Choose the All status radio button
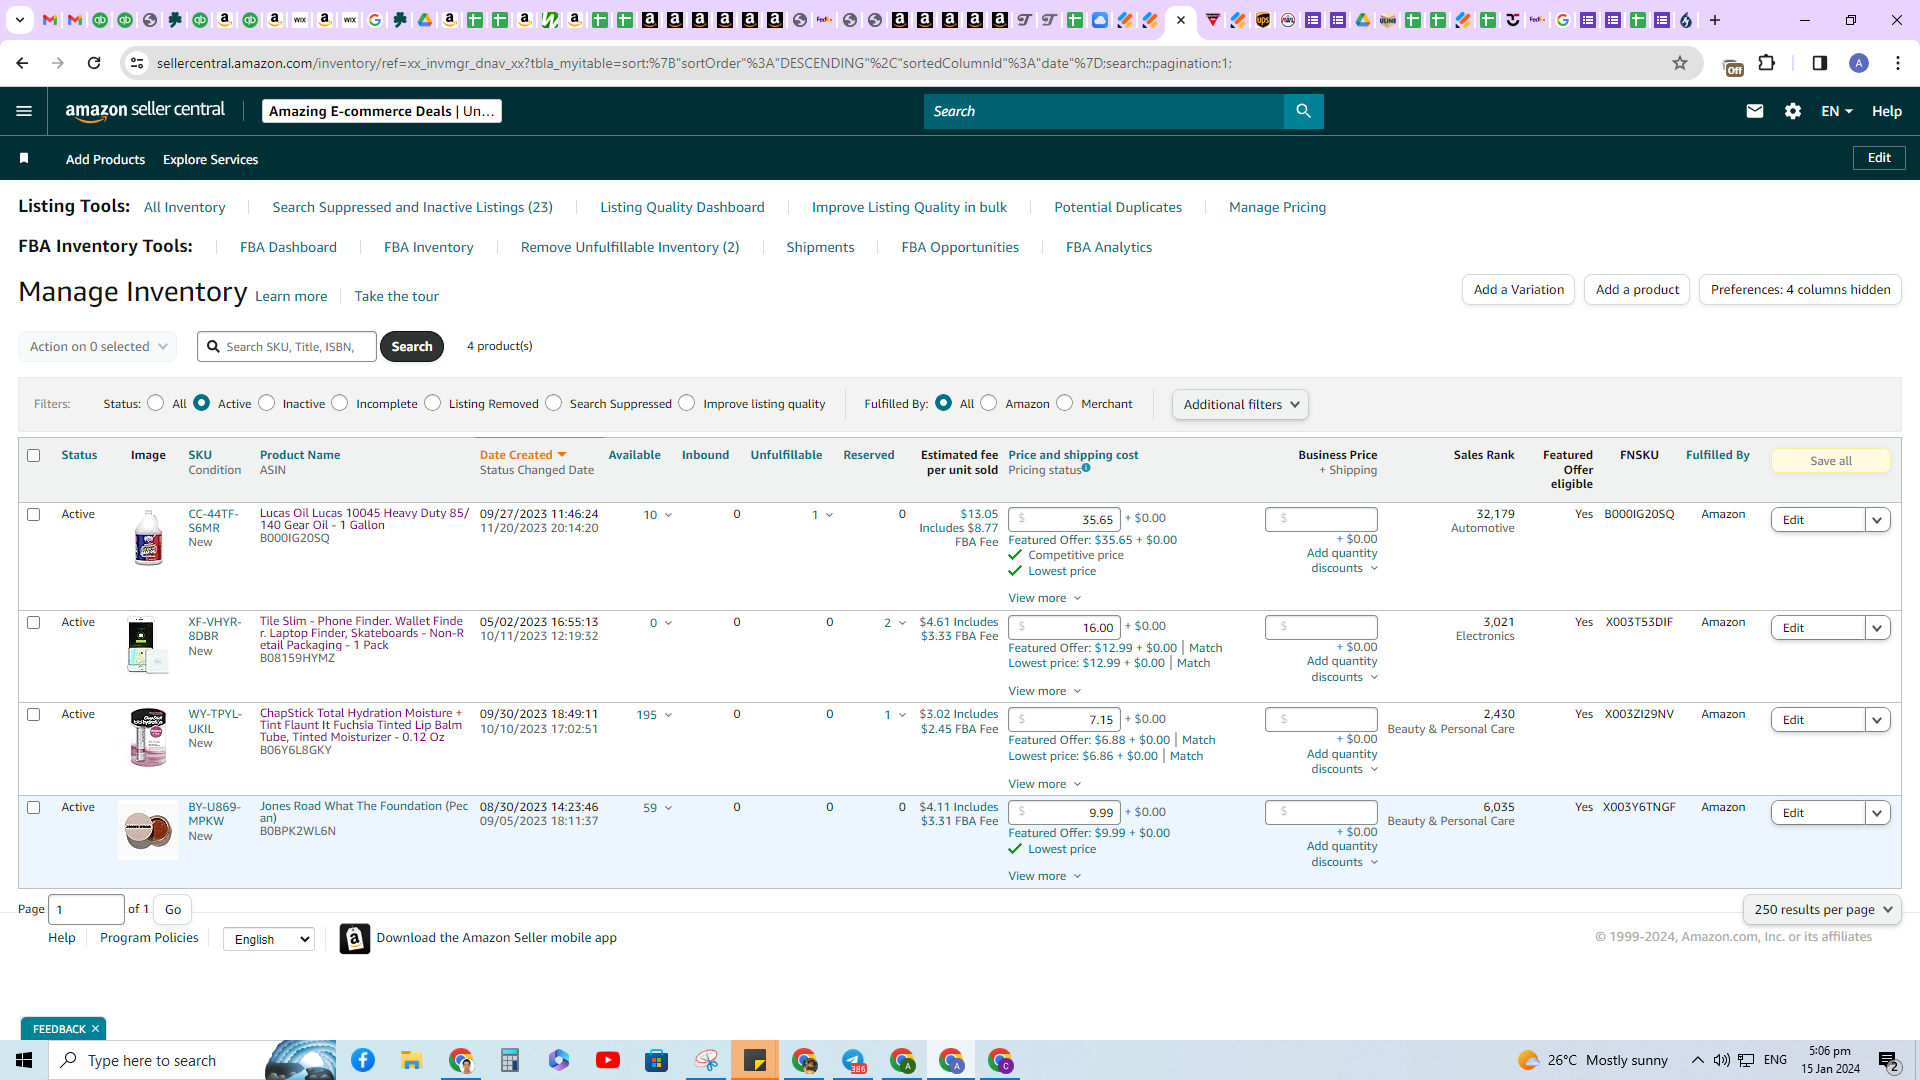Image resolution: width=1920 pixels, height=1080 pixels. (156, 403)
